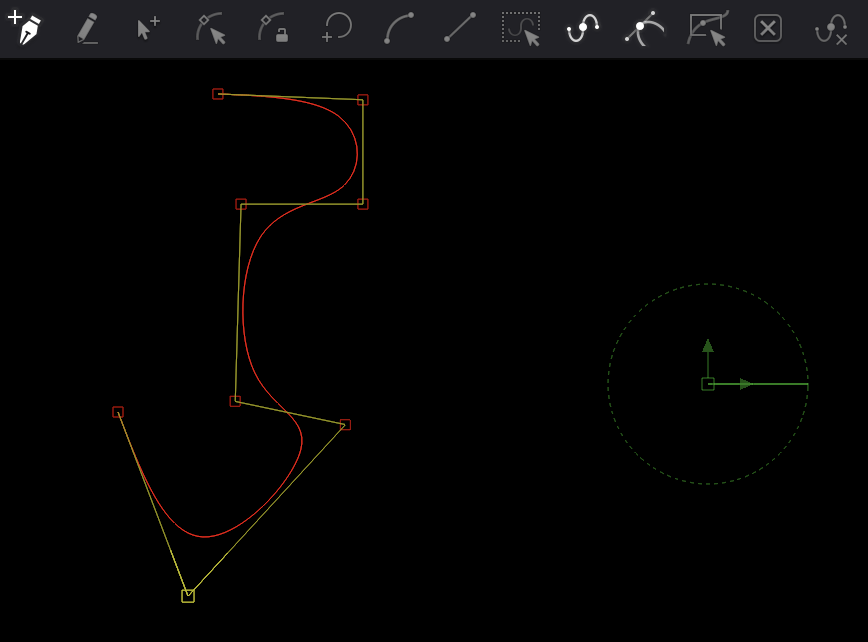The image size is (868, 642).
Task: Select the Locked Tangent tool
Action: point(273,28)
